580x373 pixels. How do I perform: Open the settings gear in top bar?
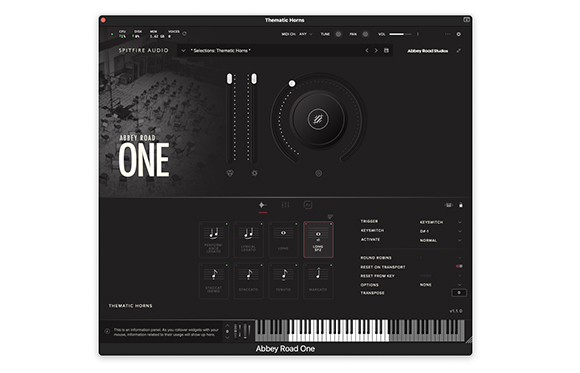(x=459, y=34)
